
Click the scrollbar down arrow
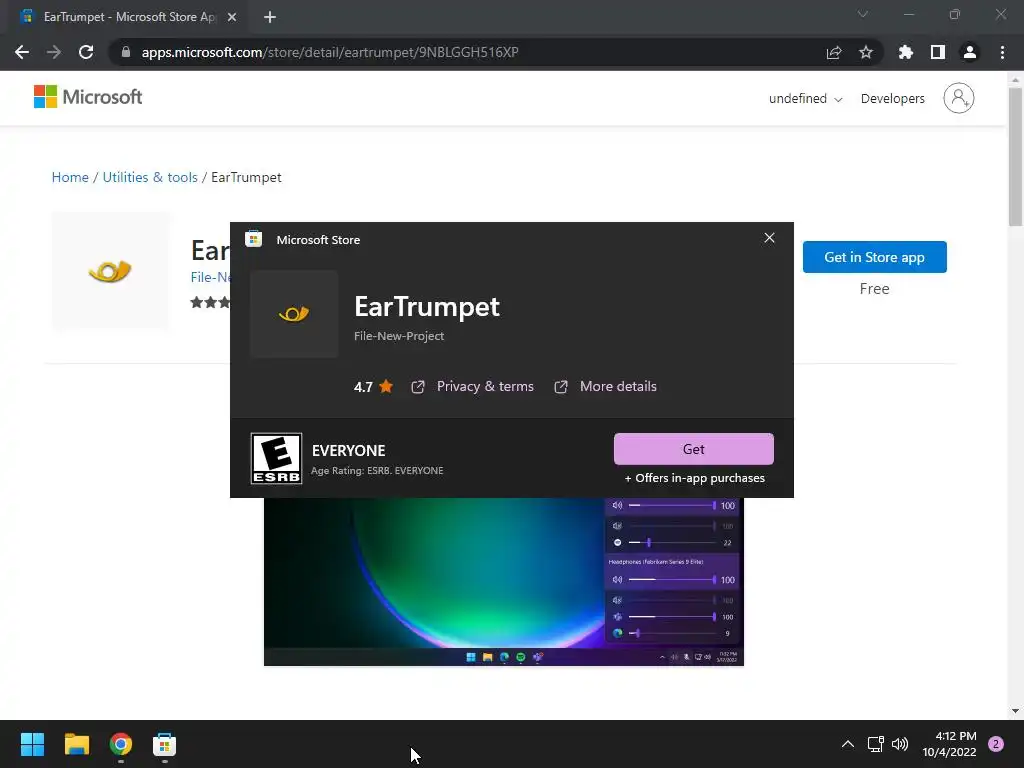[x=1016, y=711]
